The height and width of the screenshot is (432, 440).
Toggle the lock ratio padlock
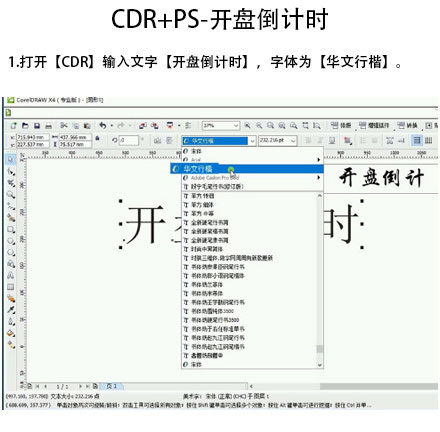click(x=97, y=138)
